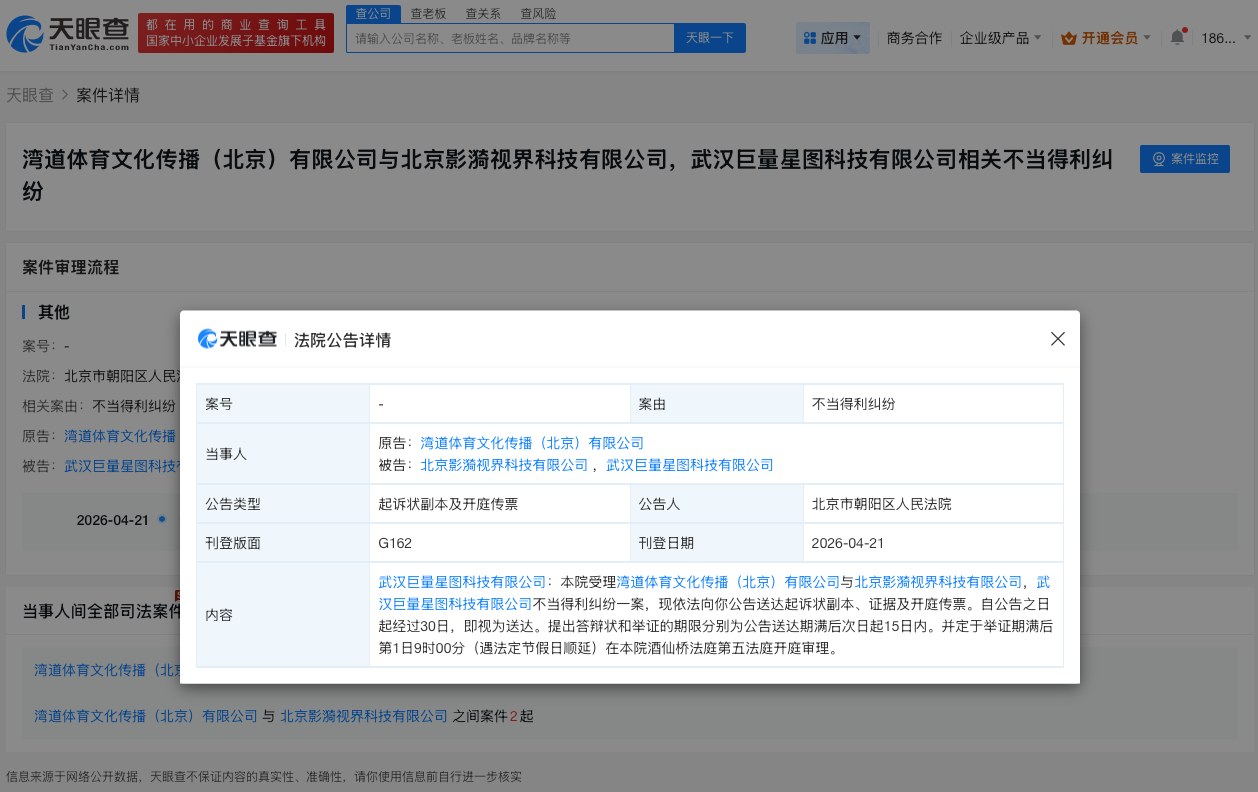Click the 北京影漪视界科技有限公司 defendant link
Viewport: 1258px width, 792px height.
[x=504, y=465]
